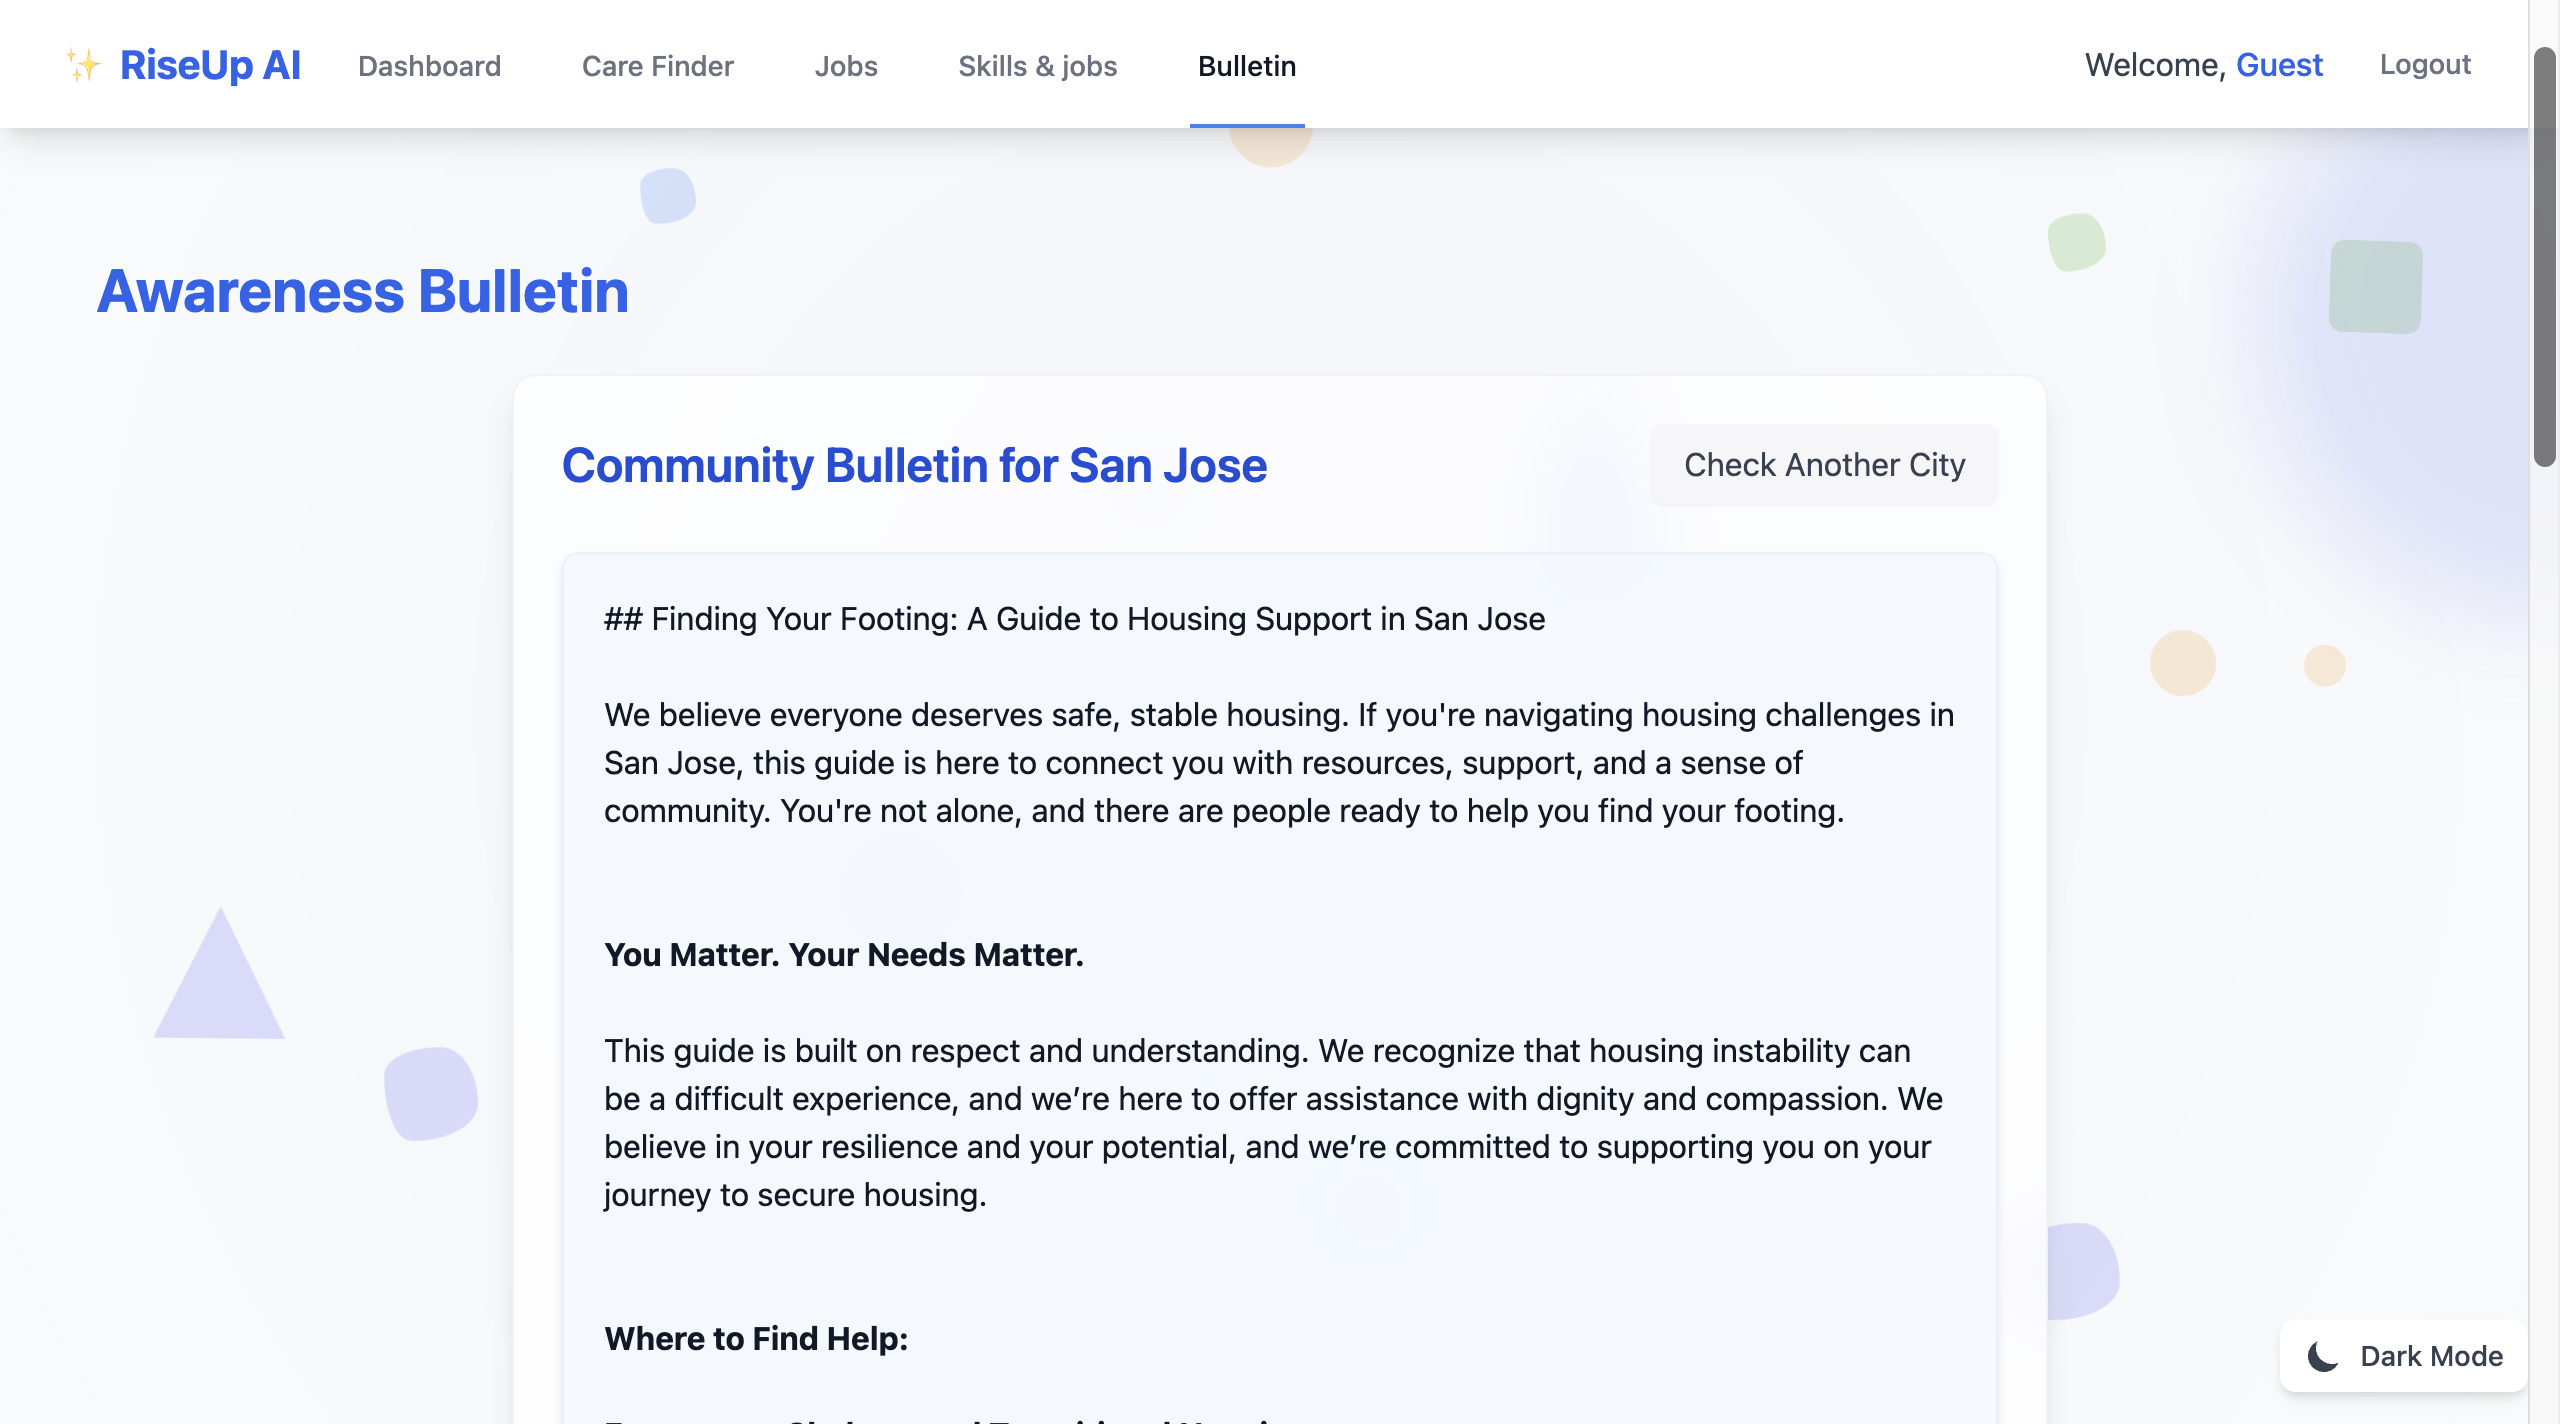Click the Guest username link
This screenshot has height=1424, width=2560.
pos(2278,65)
